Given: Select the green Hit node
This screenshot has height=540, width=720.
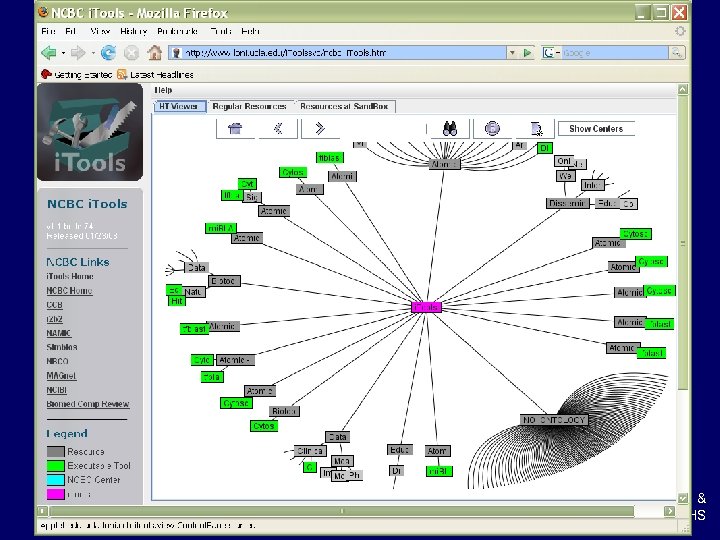Looking at the screenshot, I should coord(177,301).
